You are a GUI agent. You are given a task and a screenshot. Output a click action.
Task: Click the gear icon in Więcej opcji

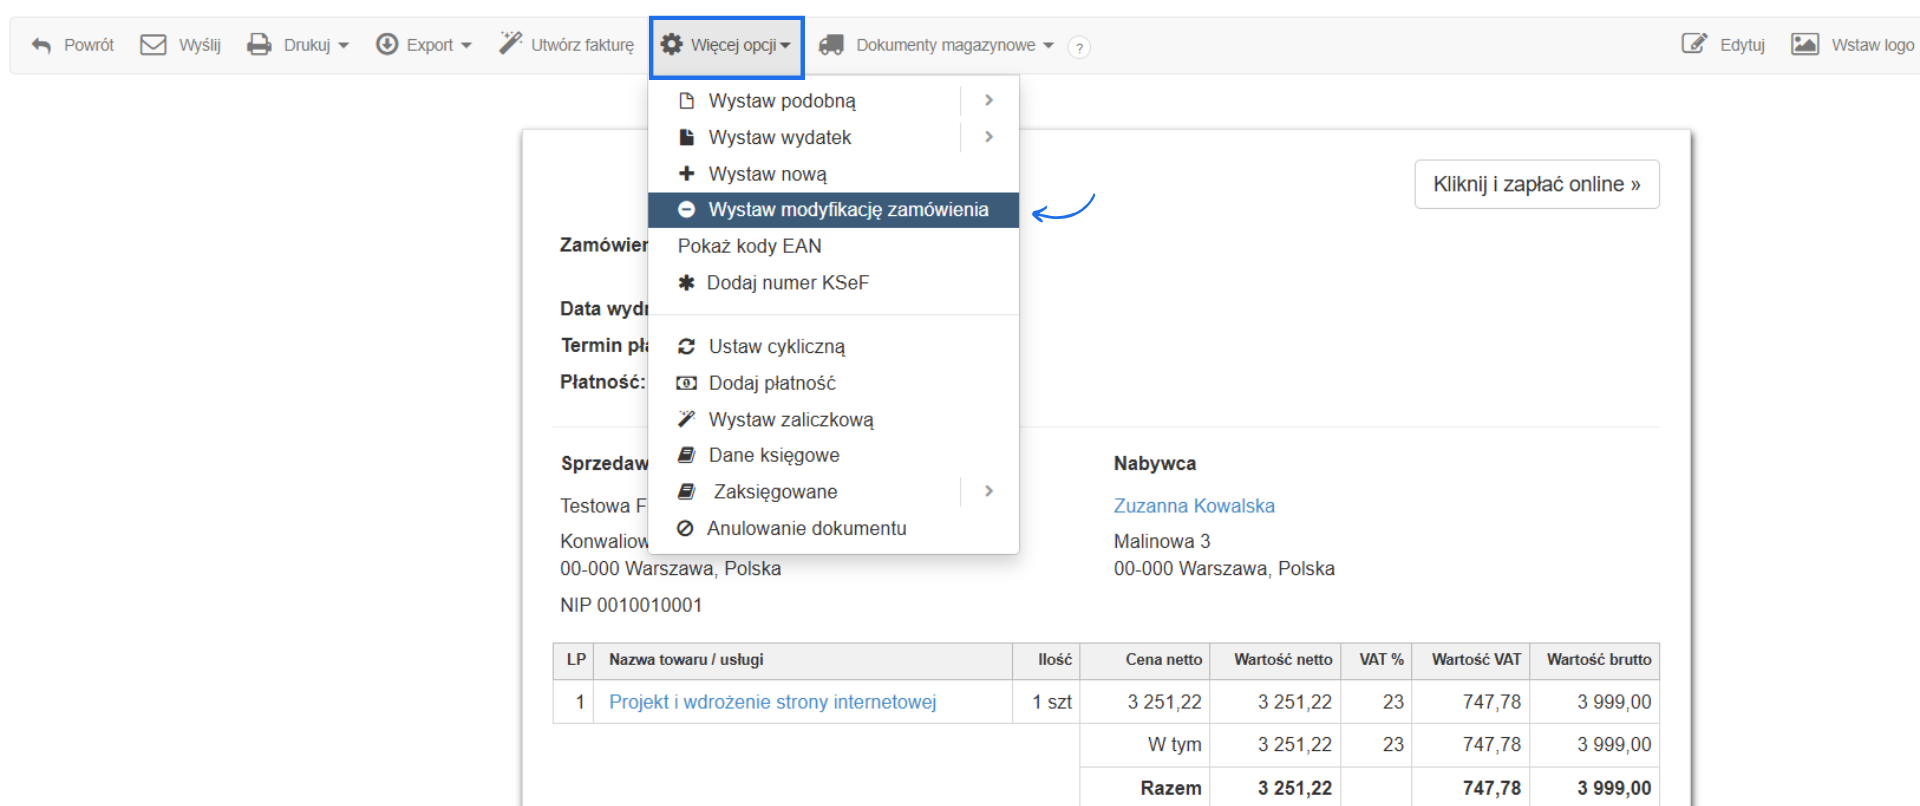[x=672, y=45]
